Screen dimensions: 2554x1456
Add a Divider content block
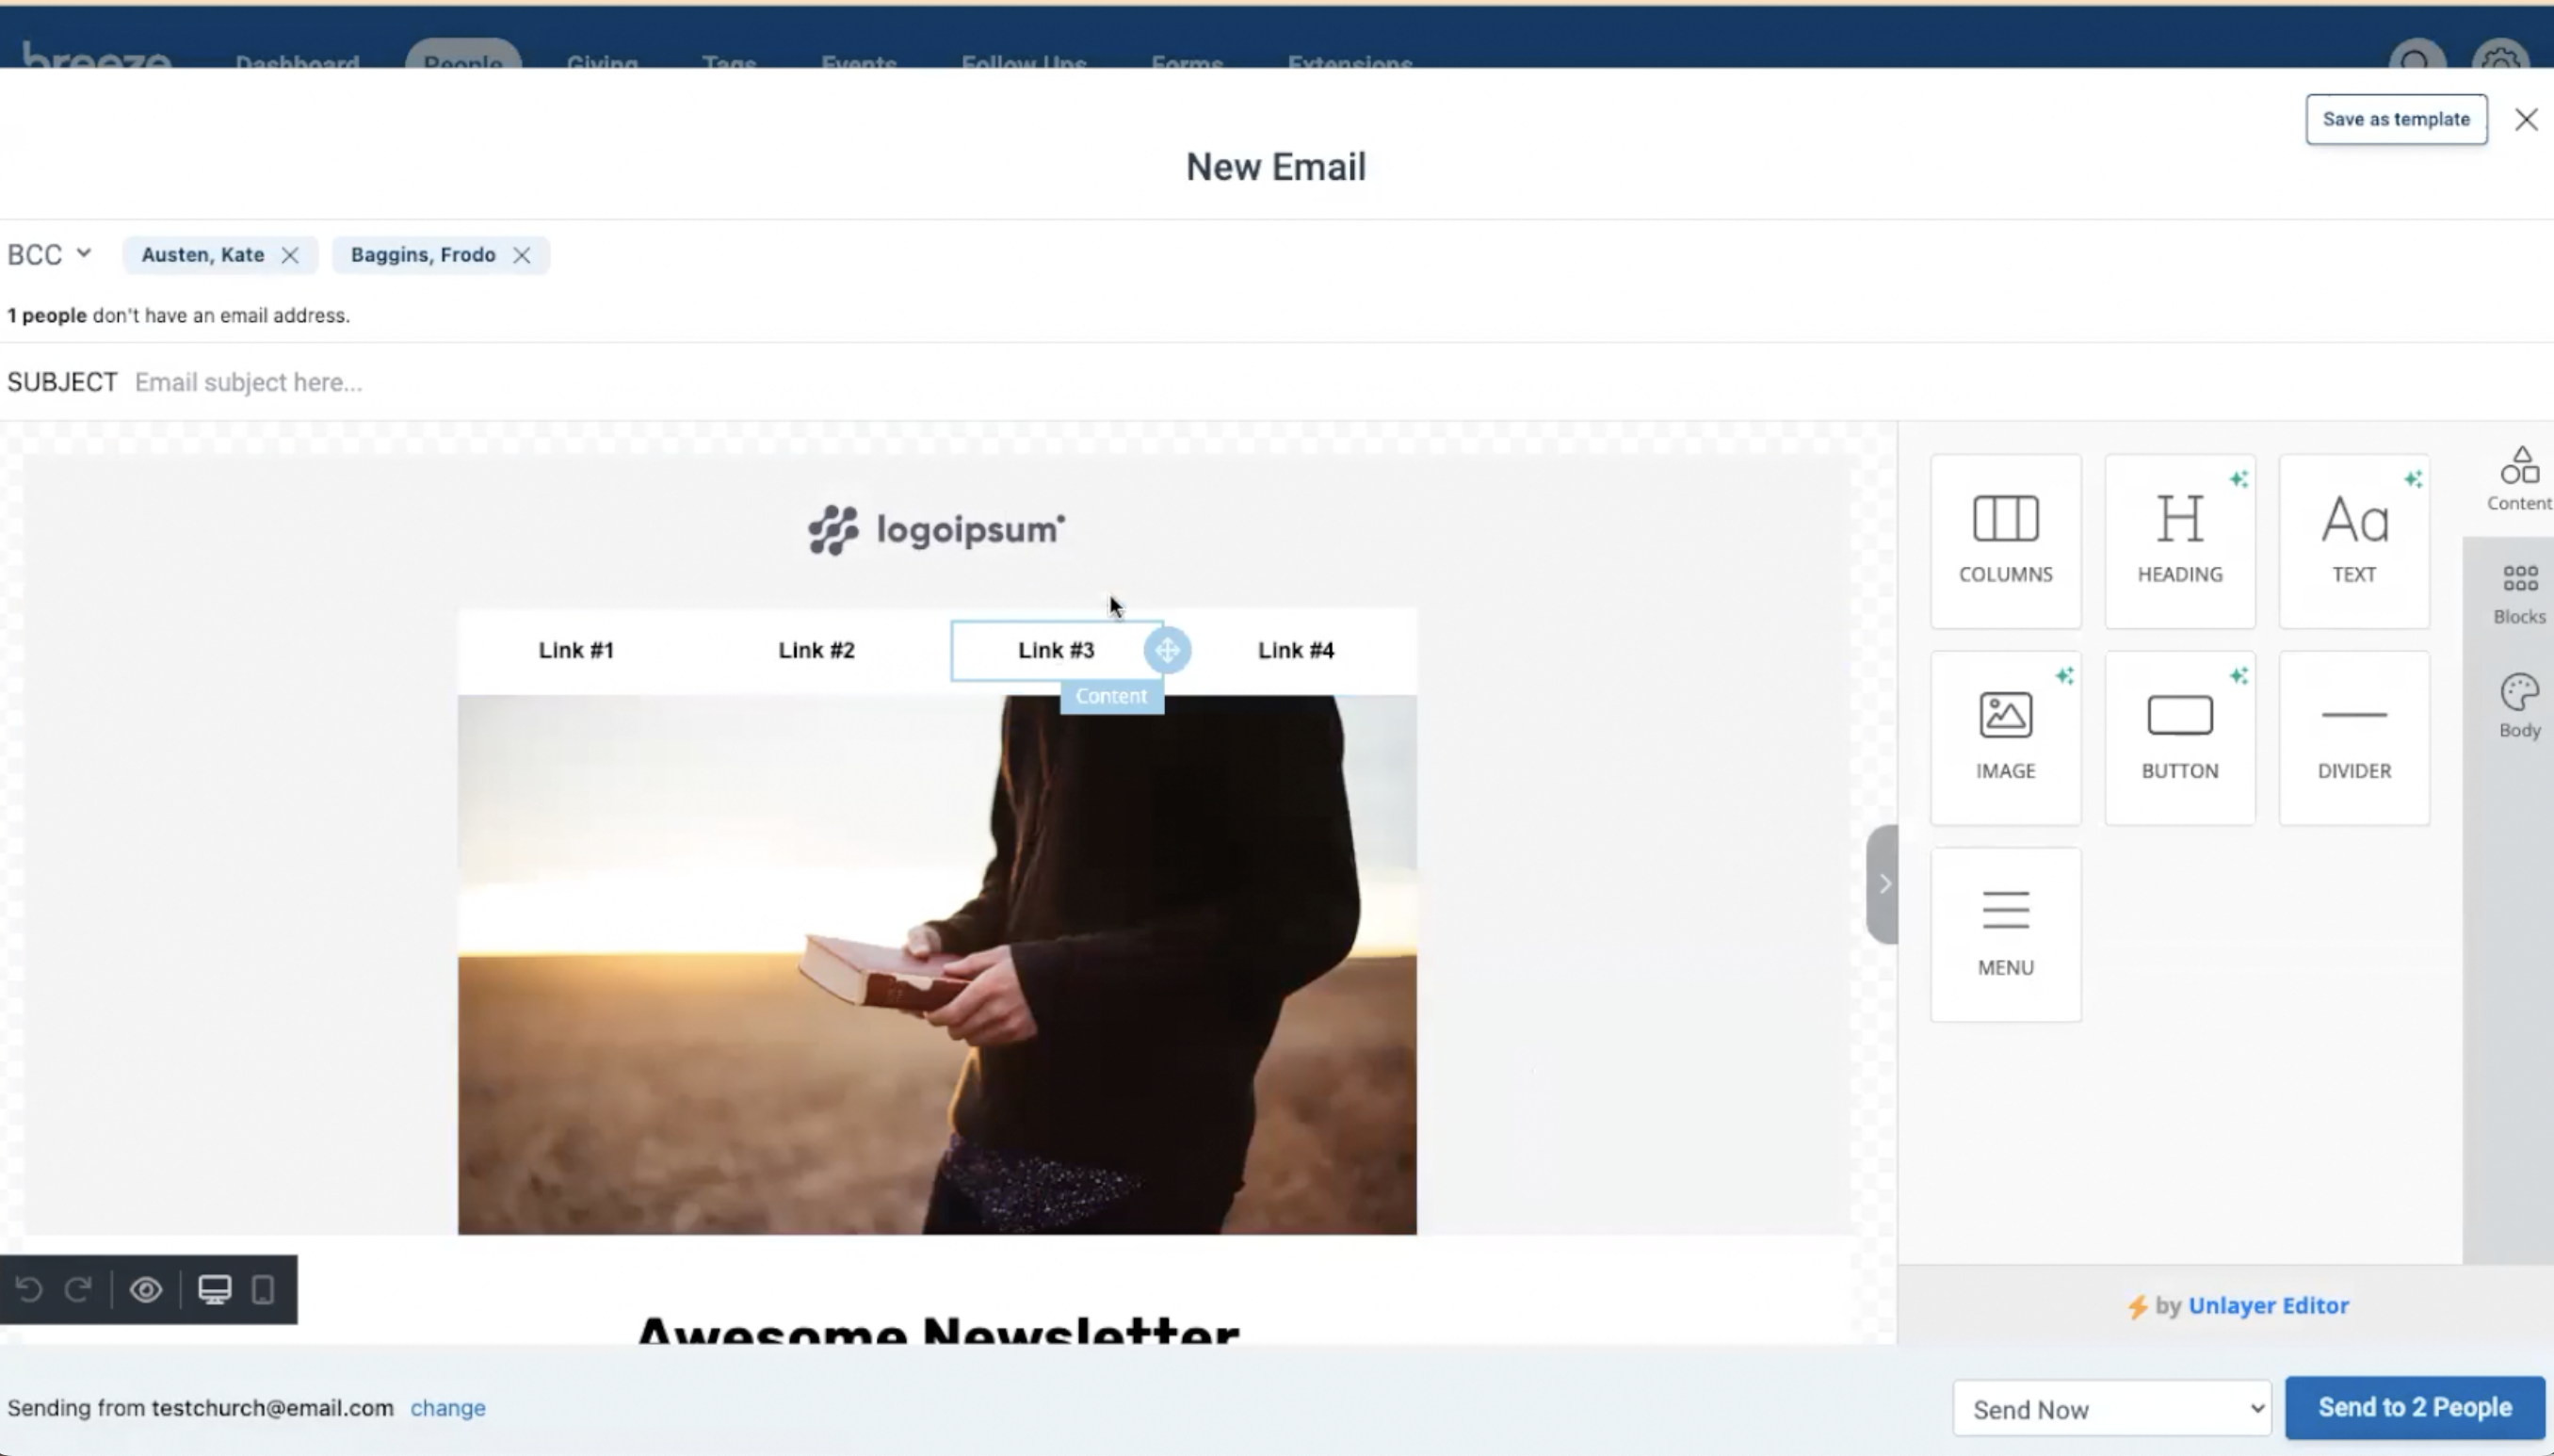(2354, 738)
